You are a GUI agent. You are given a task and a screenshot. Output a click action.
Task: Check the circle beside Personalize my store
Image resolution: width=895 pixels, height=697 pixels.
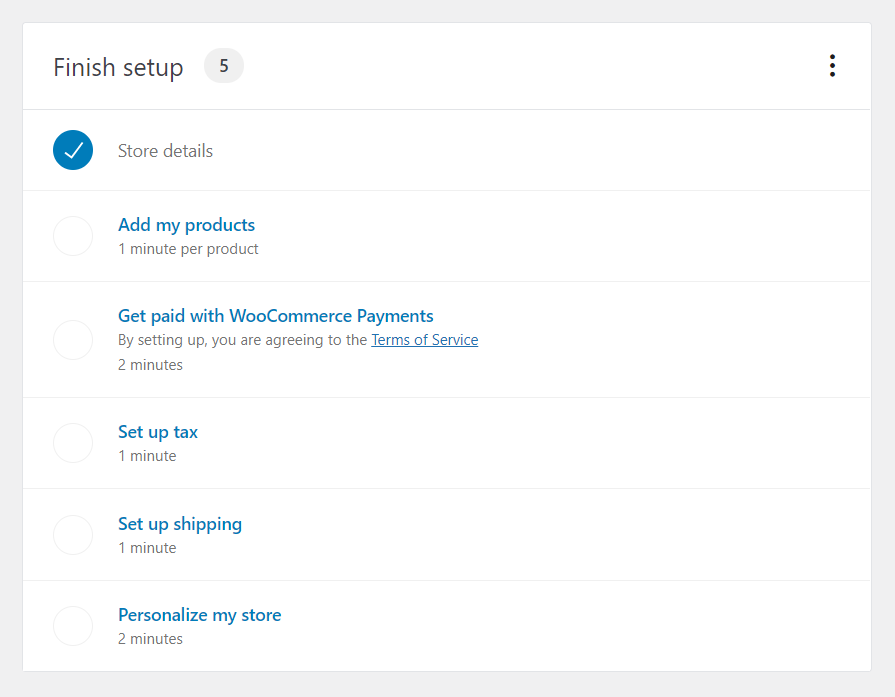pyautogui.click(x=72, y=626)
